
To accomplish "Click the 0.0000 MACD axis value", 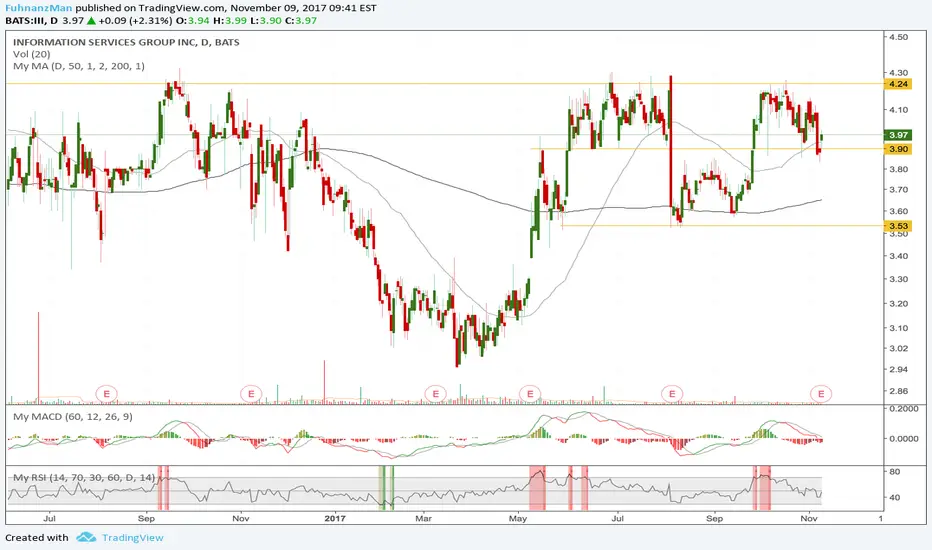I will tap(903, 438).
